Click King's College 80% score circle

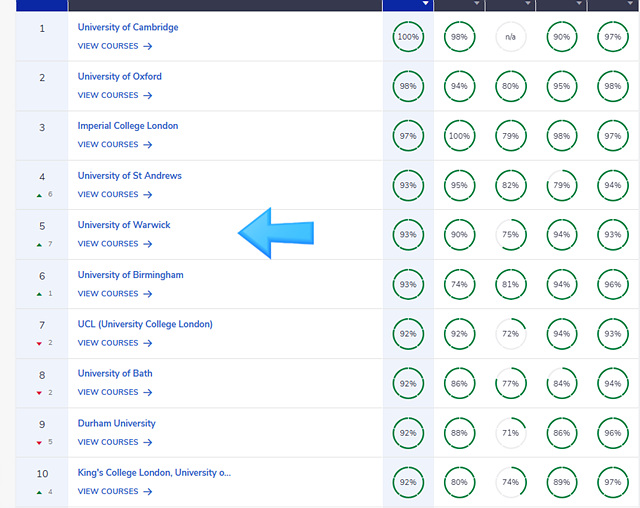[x=459, y=482]
